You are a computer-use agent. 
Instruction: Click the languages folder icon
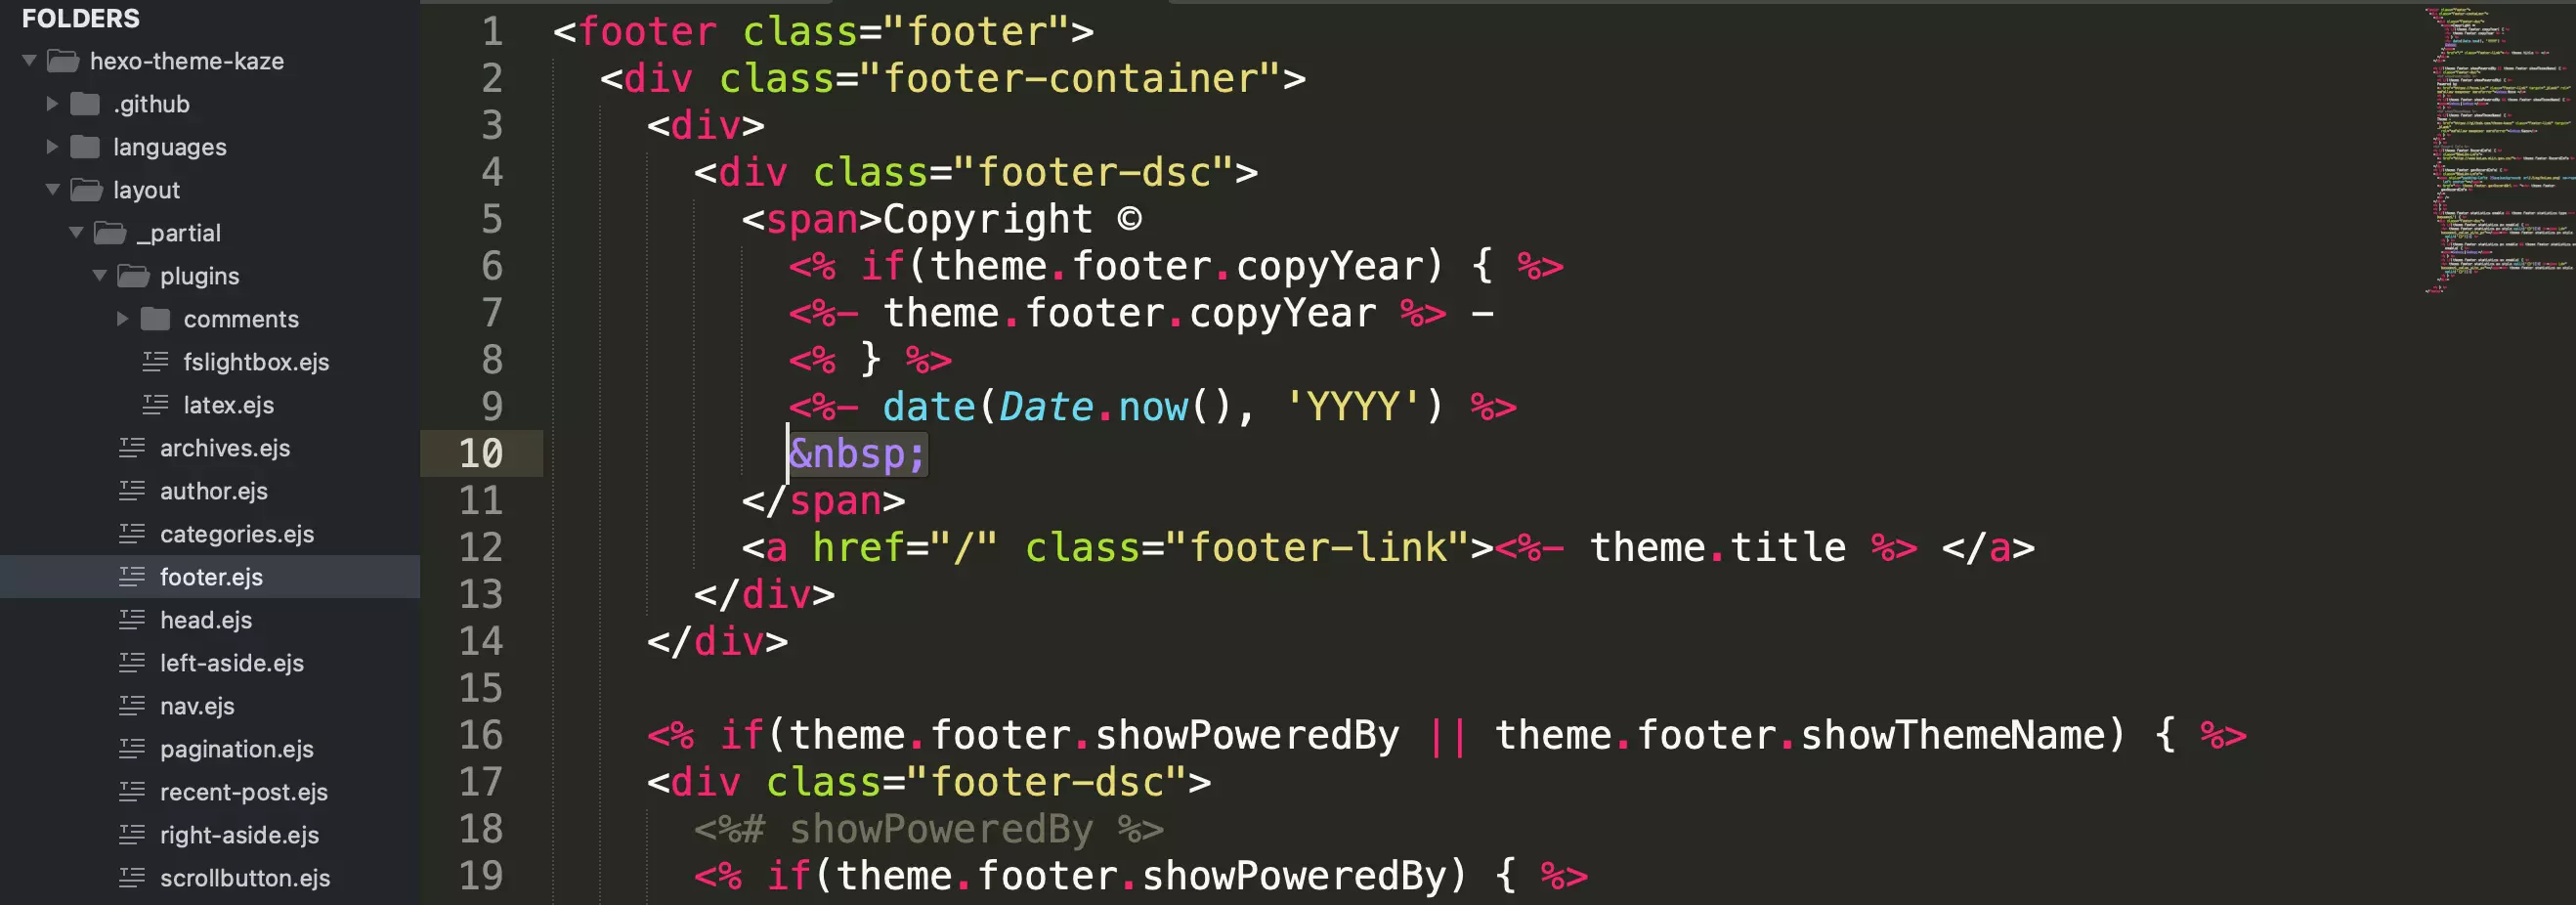click(86, 147)
